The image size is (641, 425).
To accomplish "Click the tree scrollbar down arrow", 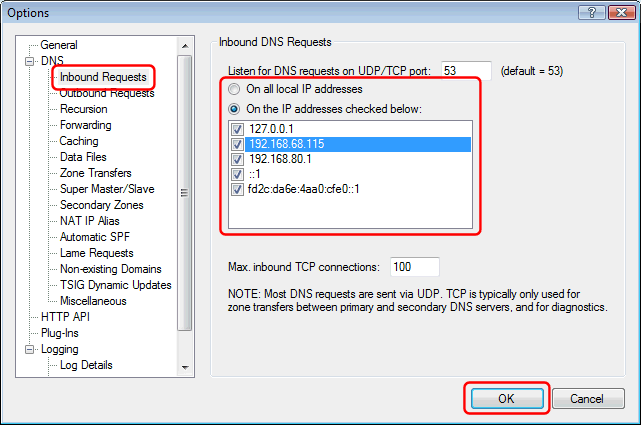I will [x=183, y=368].
